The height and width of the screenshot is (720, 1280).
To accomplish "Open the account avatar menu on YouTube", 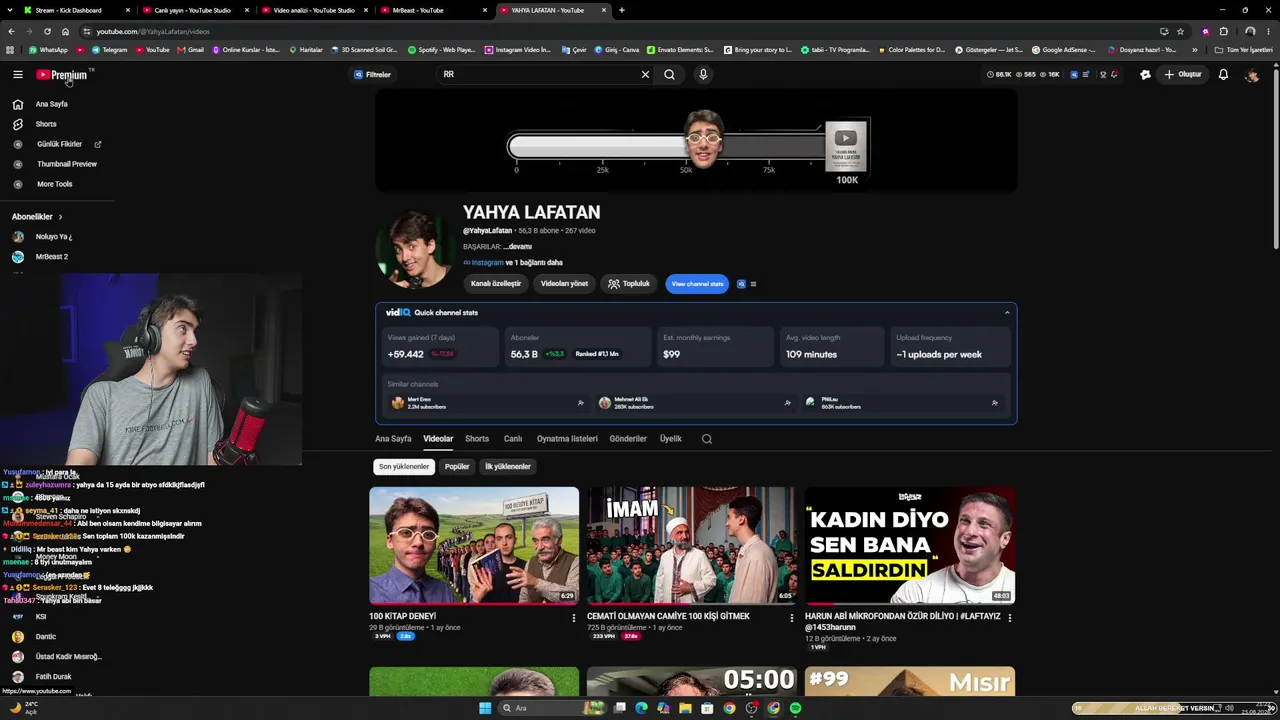I will point(1251,75).
